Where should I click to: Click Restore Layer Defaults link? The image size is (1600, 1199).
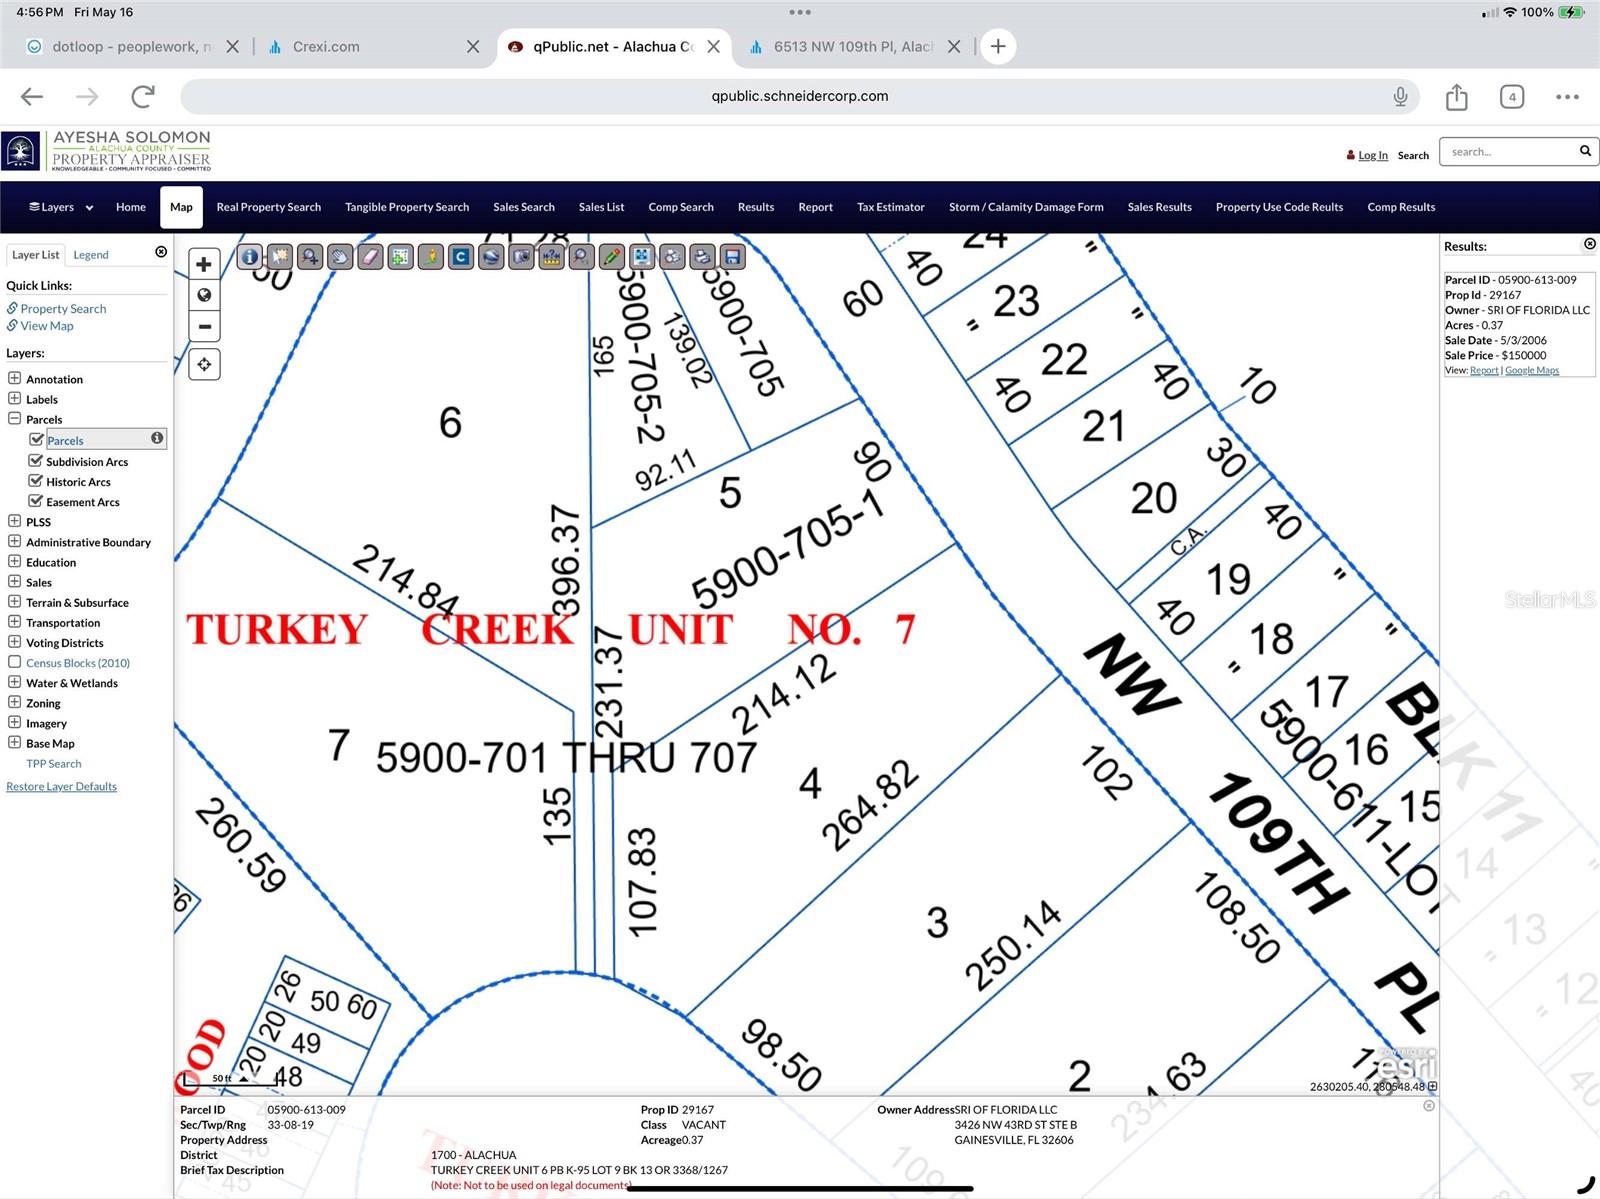[61, 787]
